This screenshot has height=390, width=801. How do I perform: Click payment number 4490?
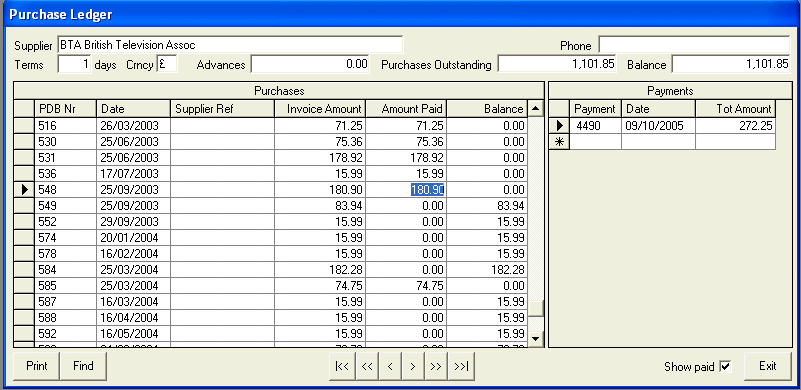[x=596, y=126]
